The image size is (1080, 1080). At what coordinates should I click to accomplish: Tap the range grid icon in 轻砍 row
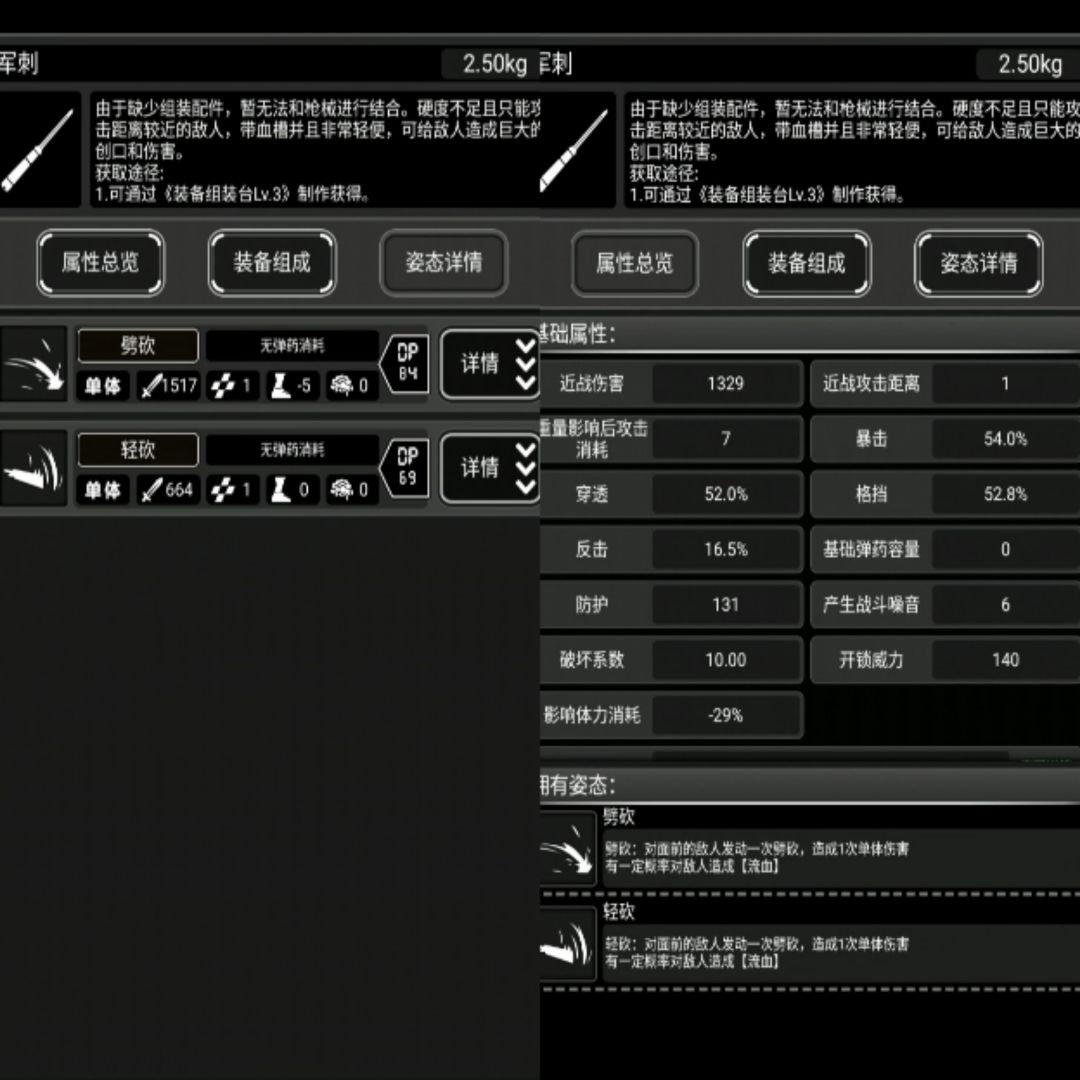[222, 490]
